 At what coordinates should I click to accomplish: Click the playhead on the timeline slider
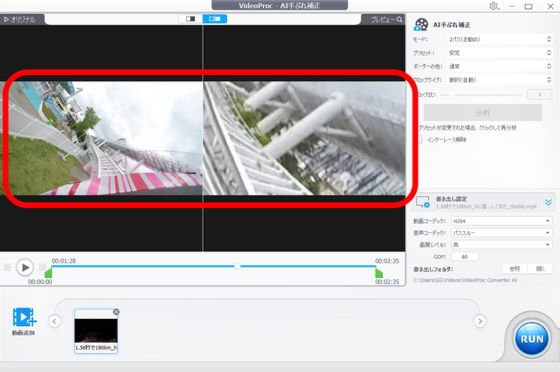tap(237, 266)
